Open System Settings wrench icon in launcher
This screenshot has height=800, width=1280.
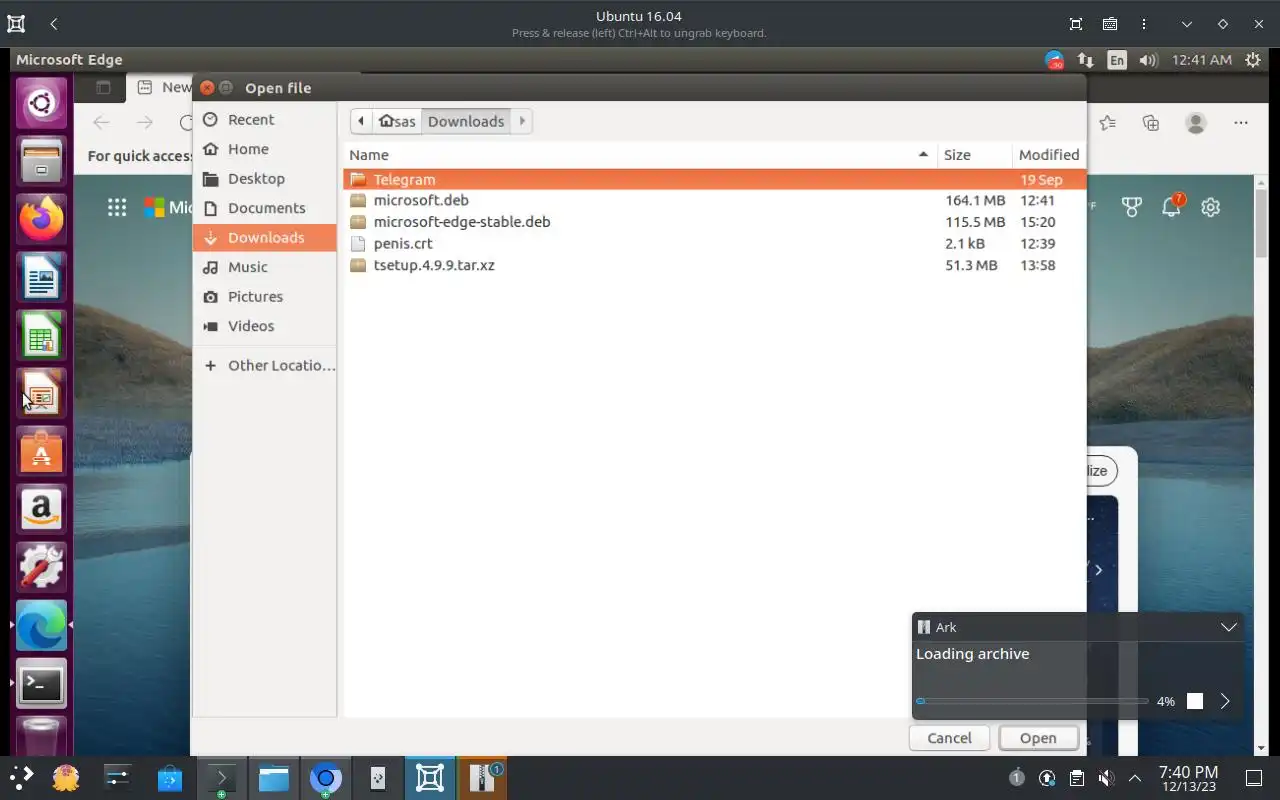pyautogui.click(x=41, y=569)
